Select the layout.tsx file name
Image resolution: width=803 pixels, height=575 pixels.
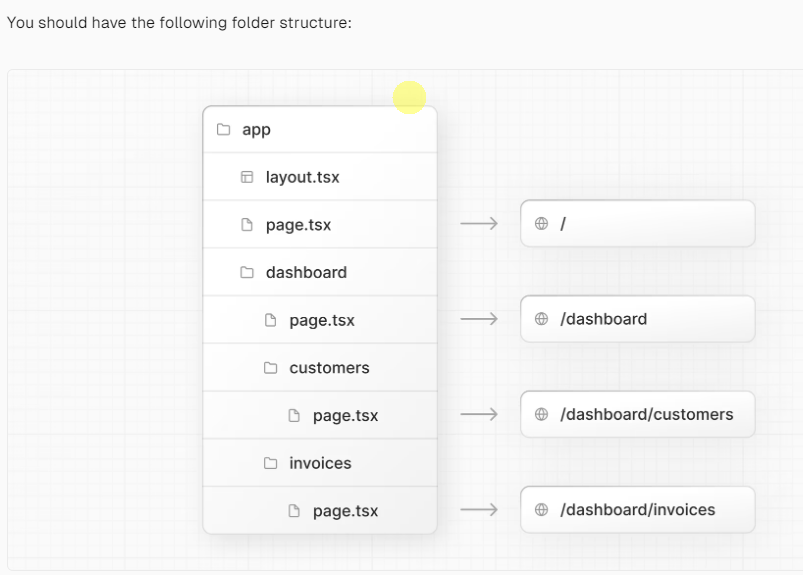302,178
